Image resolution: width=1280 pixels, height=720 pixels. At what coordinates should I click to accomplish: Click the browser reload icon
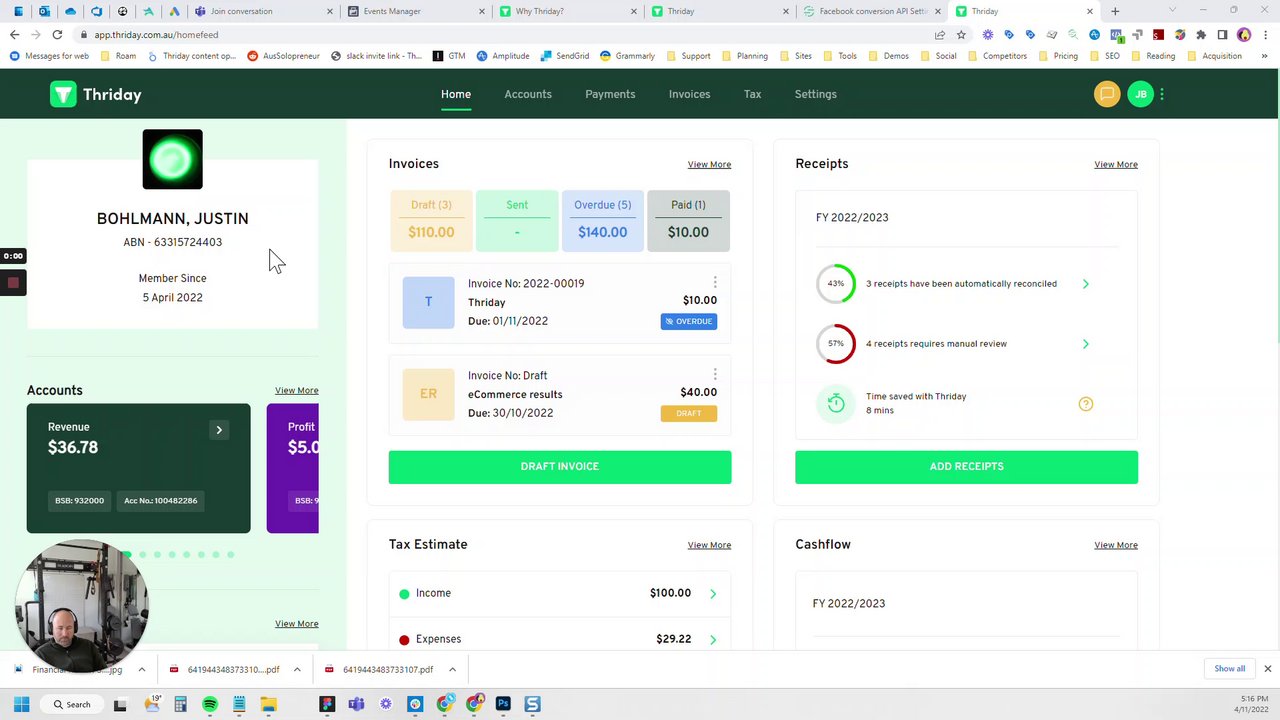click(x=57, y=34)
